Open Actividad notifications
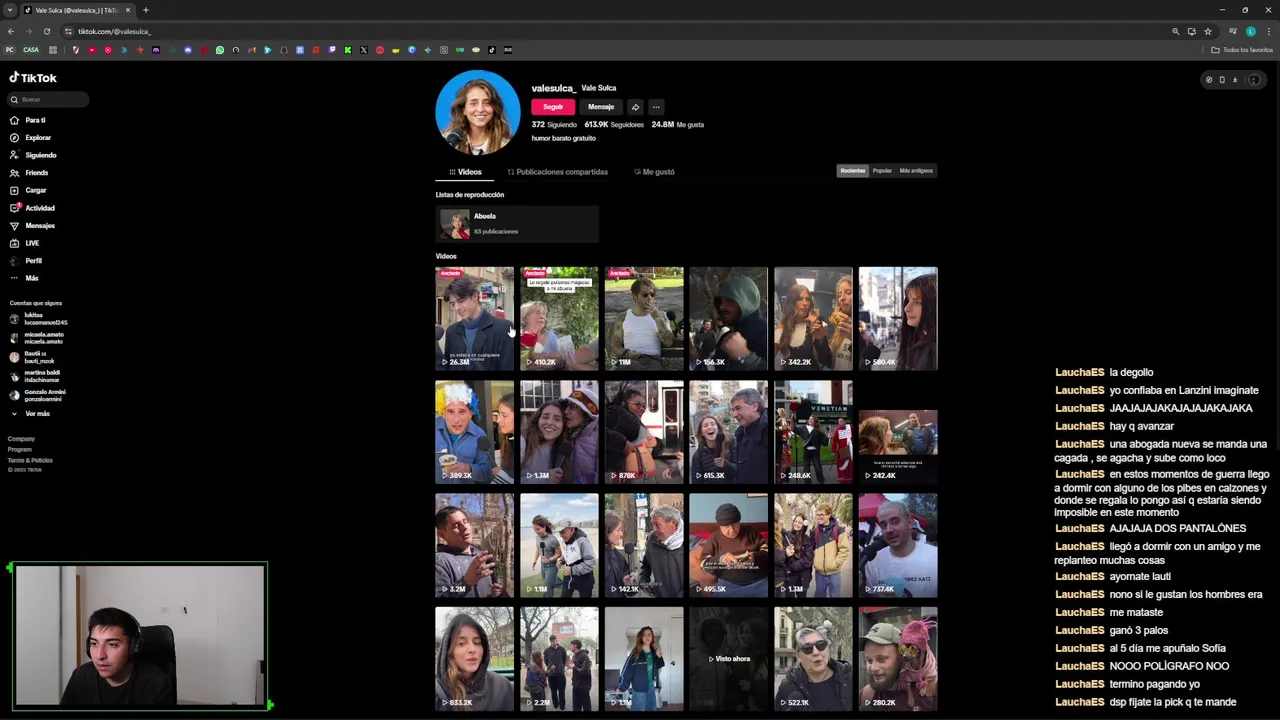Viewport: 1280px width, 720px height. [33, 208]
